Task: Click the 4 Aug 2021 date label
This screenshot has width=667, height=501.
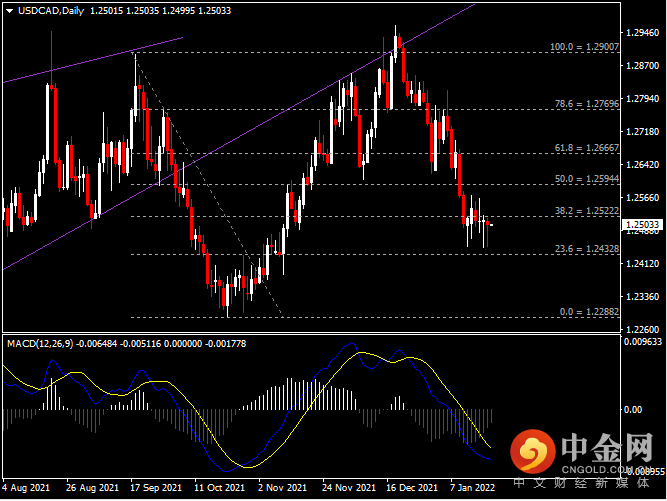Action: point(26,487)
